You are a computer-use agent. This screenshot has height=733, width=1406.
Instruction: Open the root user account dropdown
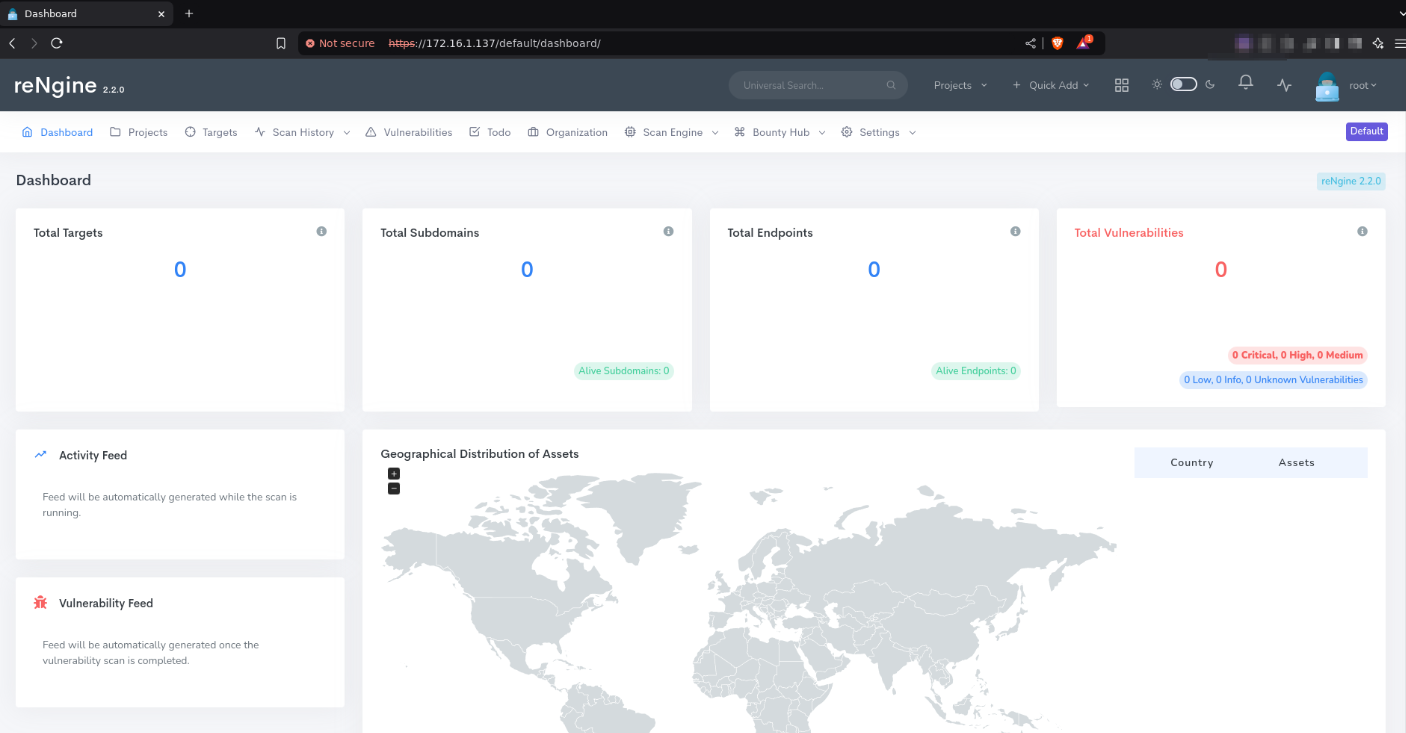pos(1346,86)
